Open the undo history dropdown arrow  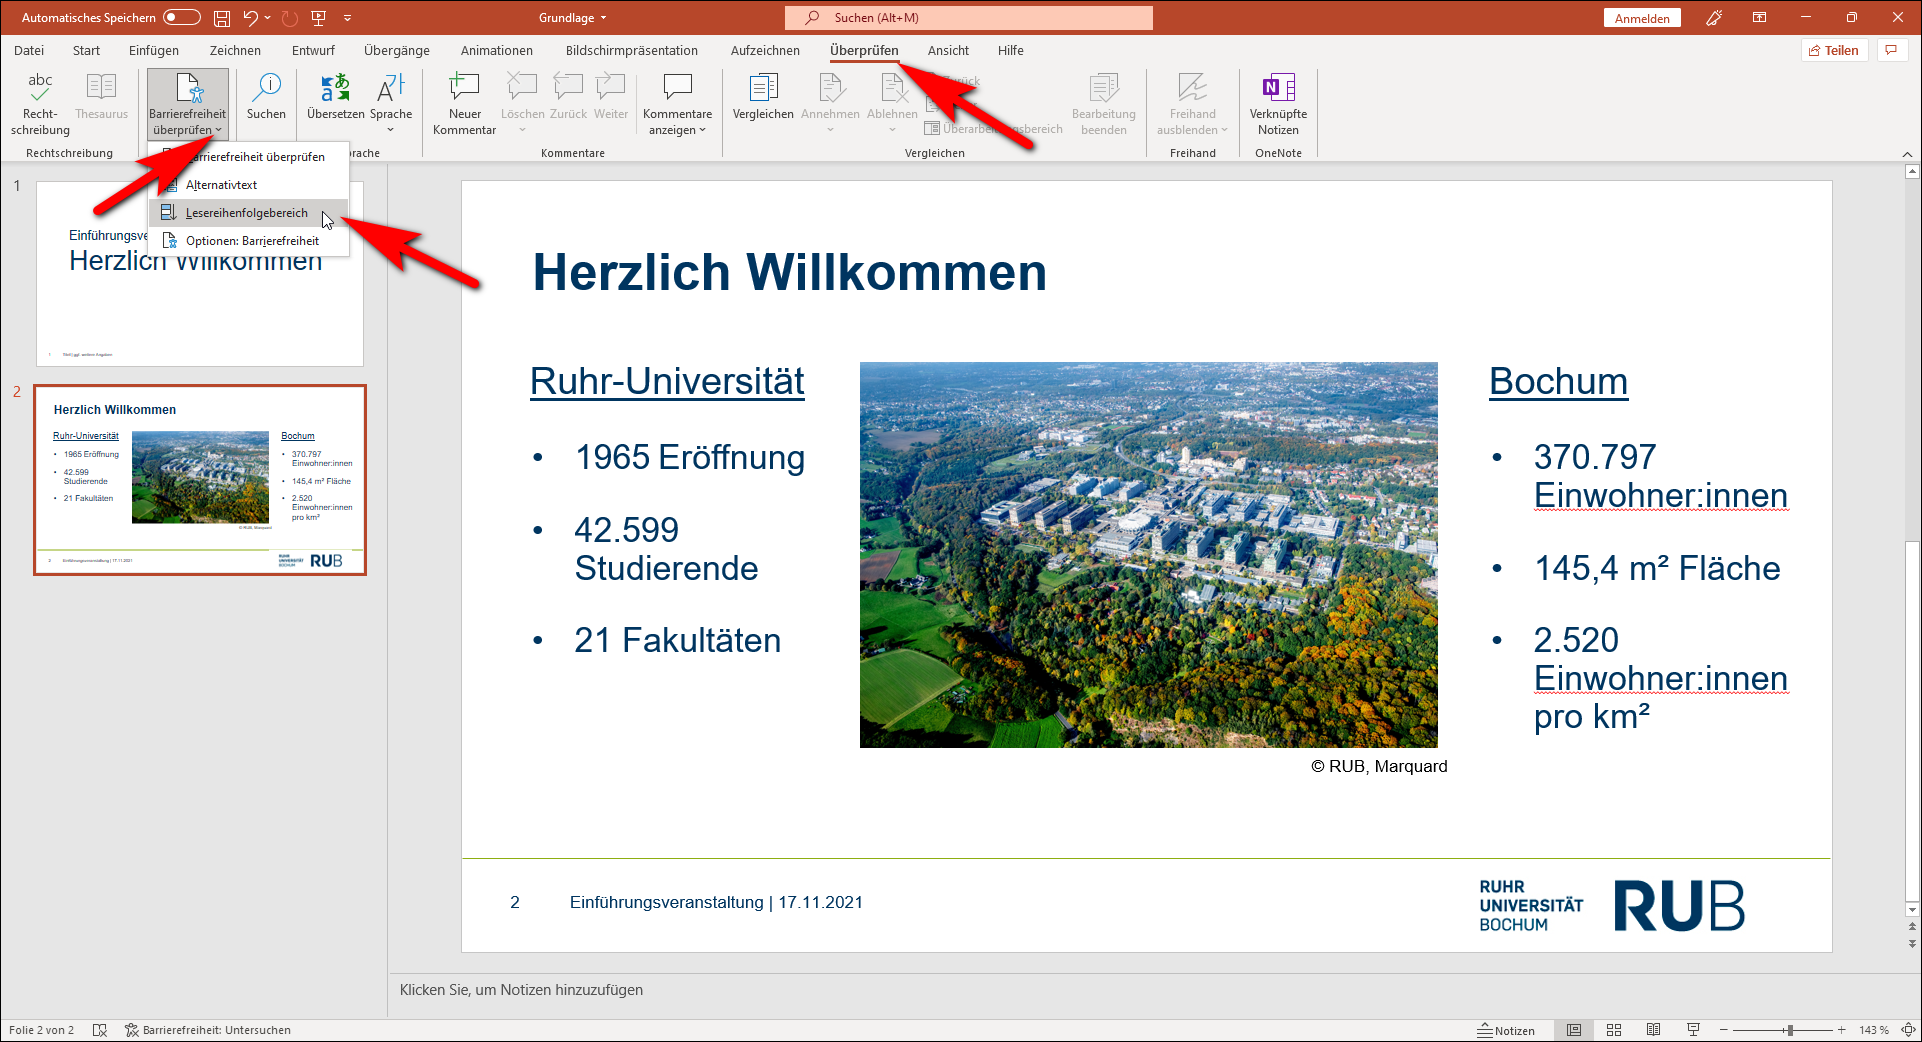coord(268,18)
